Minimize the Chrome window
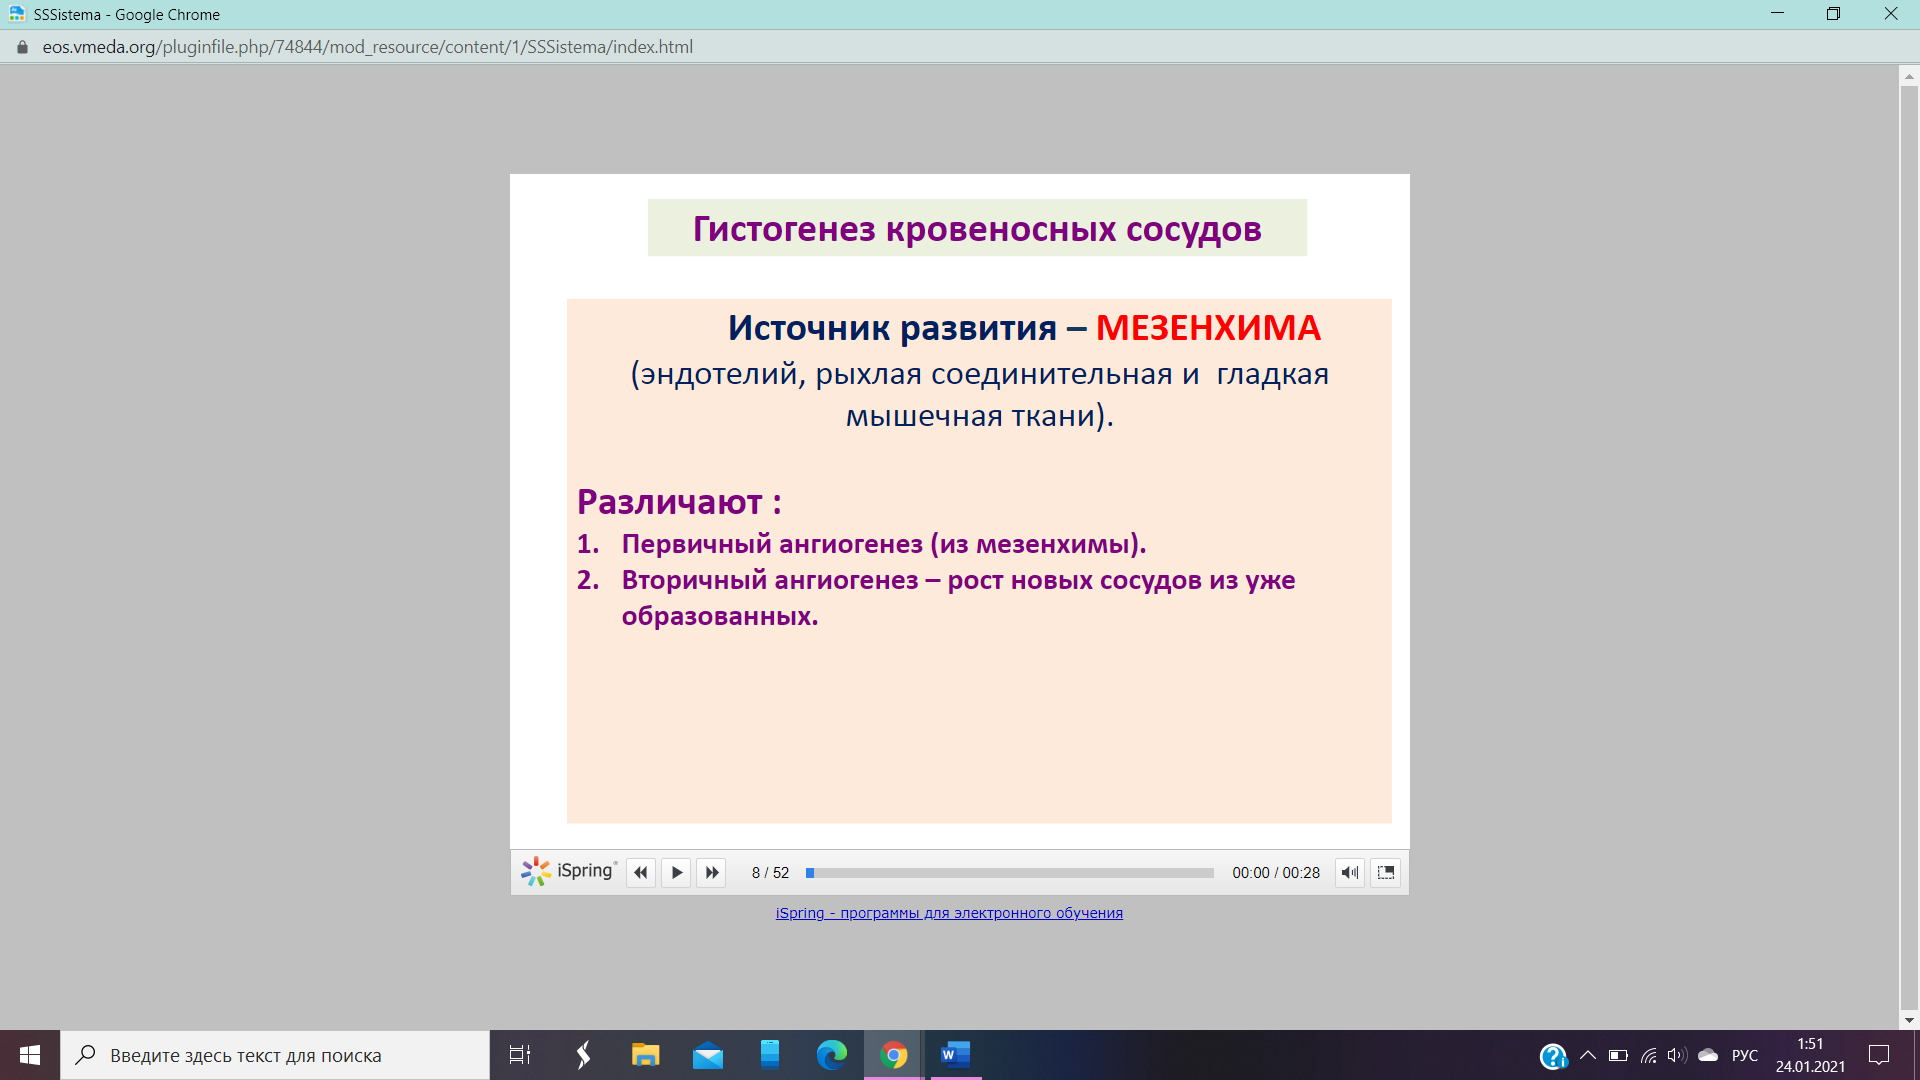Screen dimensions: 1920x1080 click(x=1777, y=14)
